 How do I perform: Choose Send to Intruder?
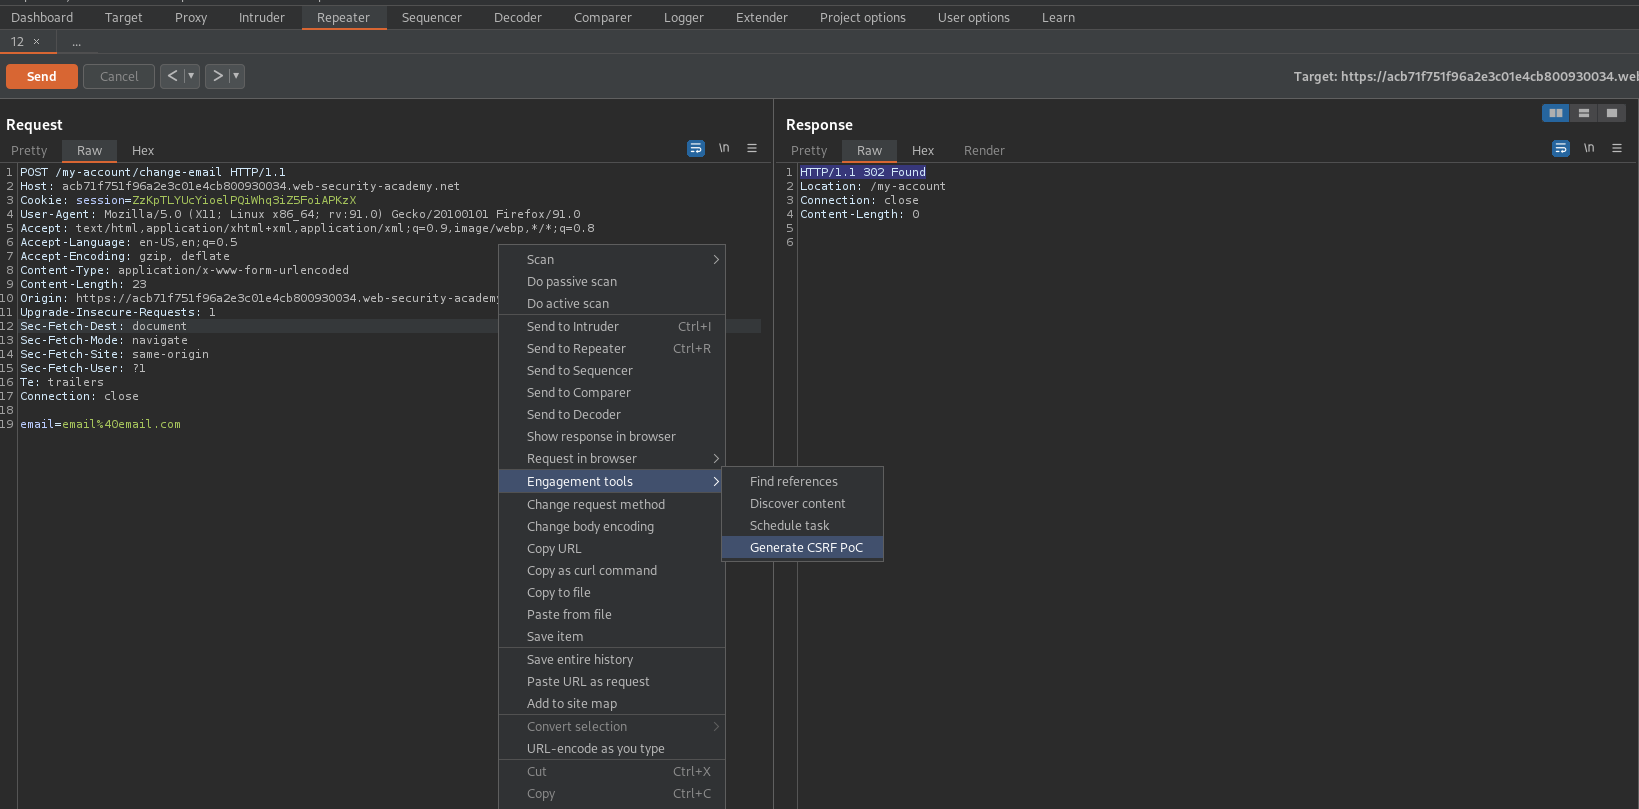[612, 326]
